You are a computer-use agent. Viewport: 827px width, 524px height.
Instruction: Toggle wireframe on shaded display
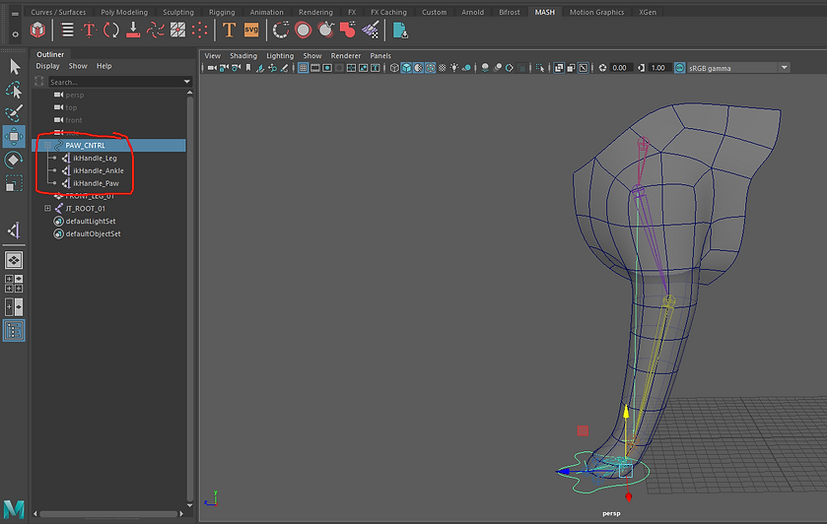click(x=430, y=68)
